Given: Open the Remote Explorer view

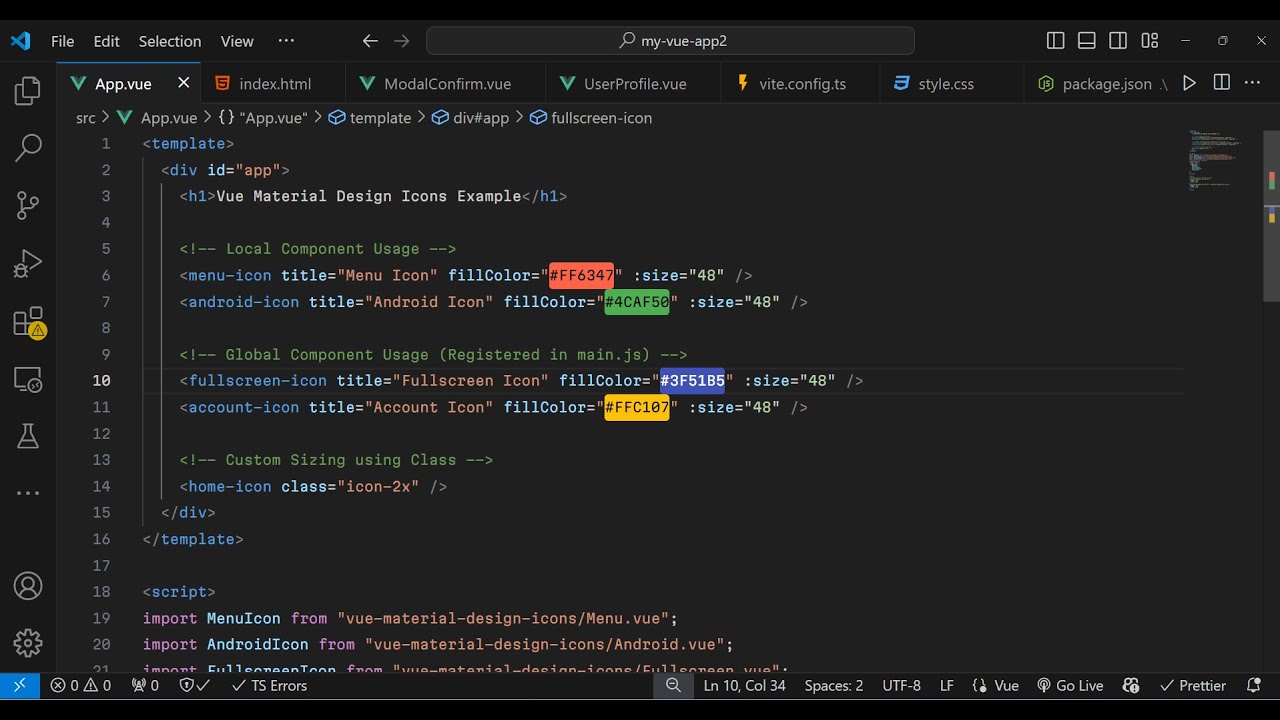Looking at the screenshot, I should click(28, 379).
